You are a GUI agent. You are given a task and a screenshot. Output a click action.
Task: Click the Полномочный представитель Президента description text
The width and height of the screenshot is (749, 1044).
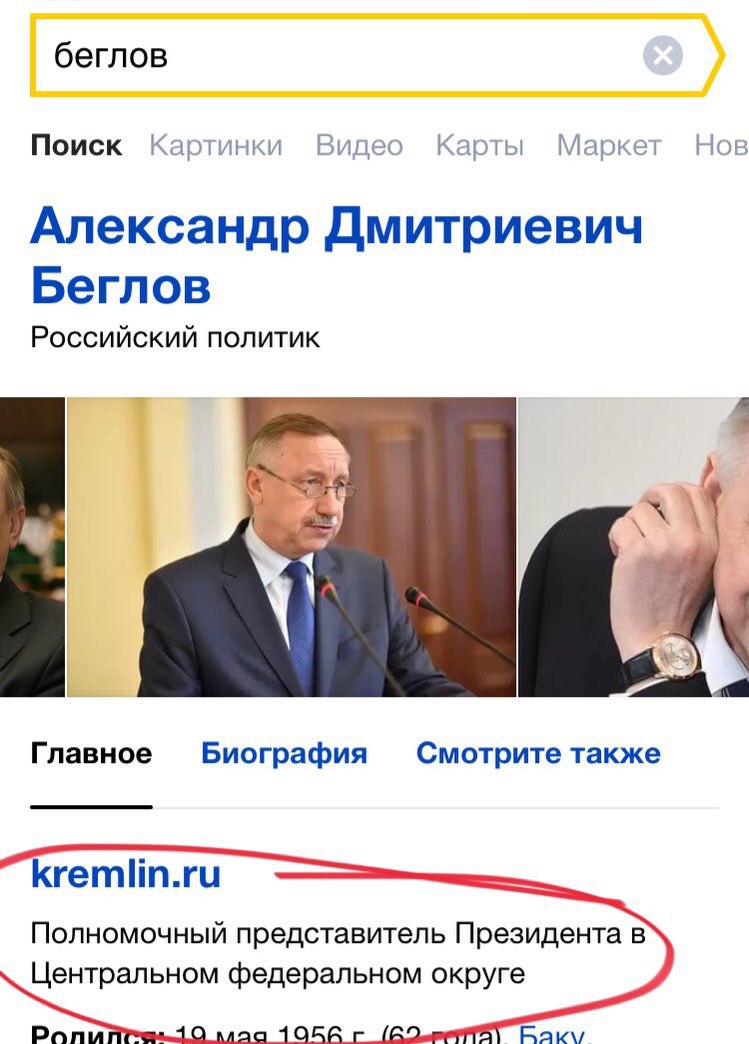click(x=338, y=953)
